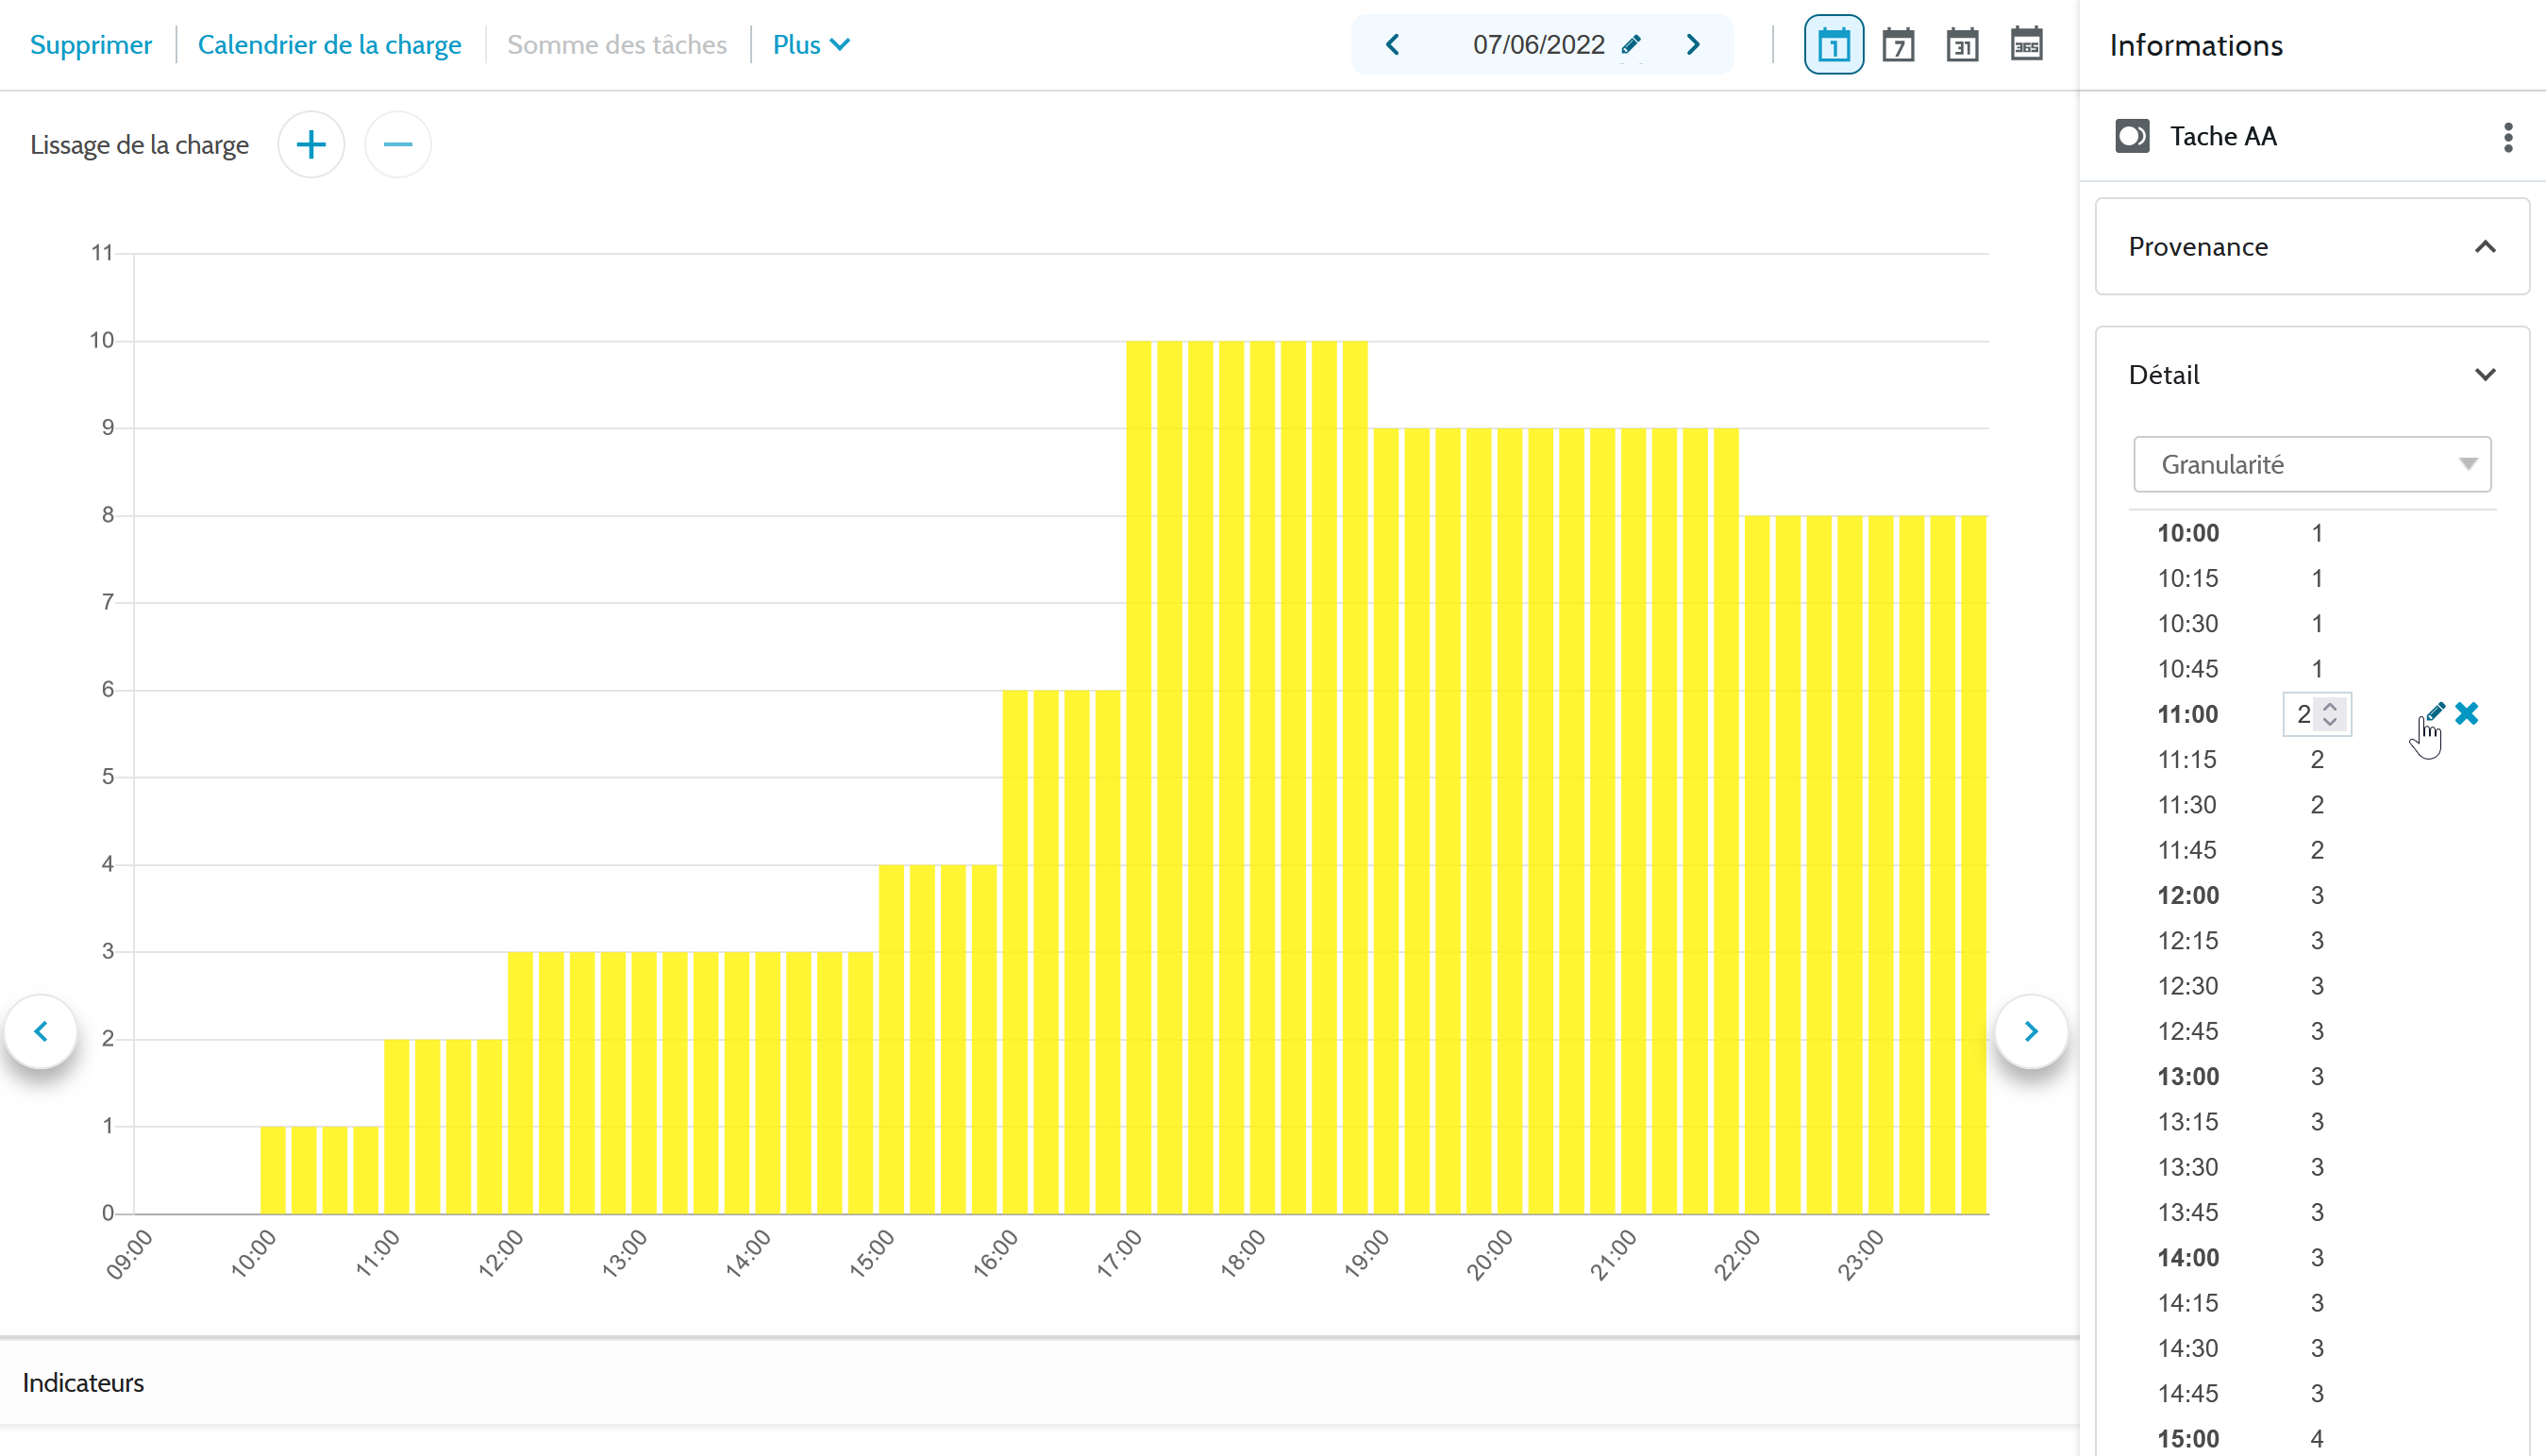Select the 14:30 row in Détail list
This screenshot has width=2546, height=1456.
2312,1348
